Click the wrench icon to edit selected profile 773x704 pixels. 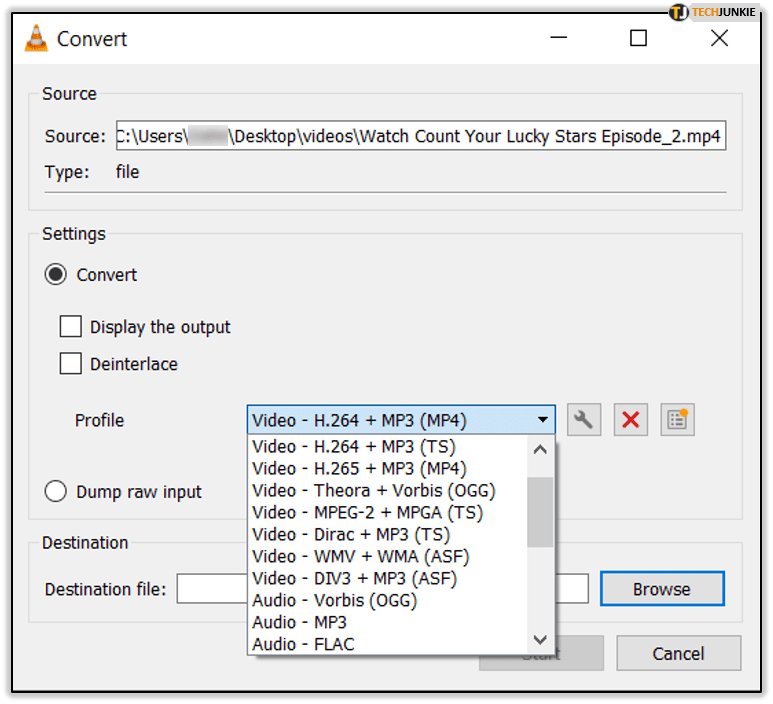(584, 420)
